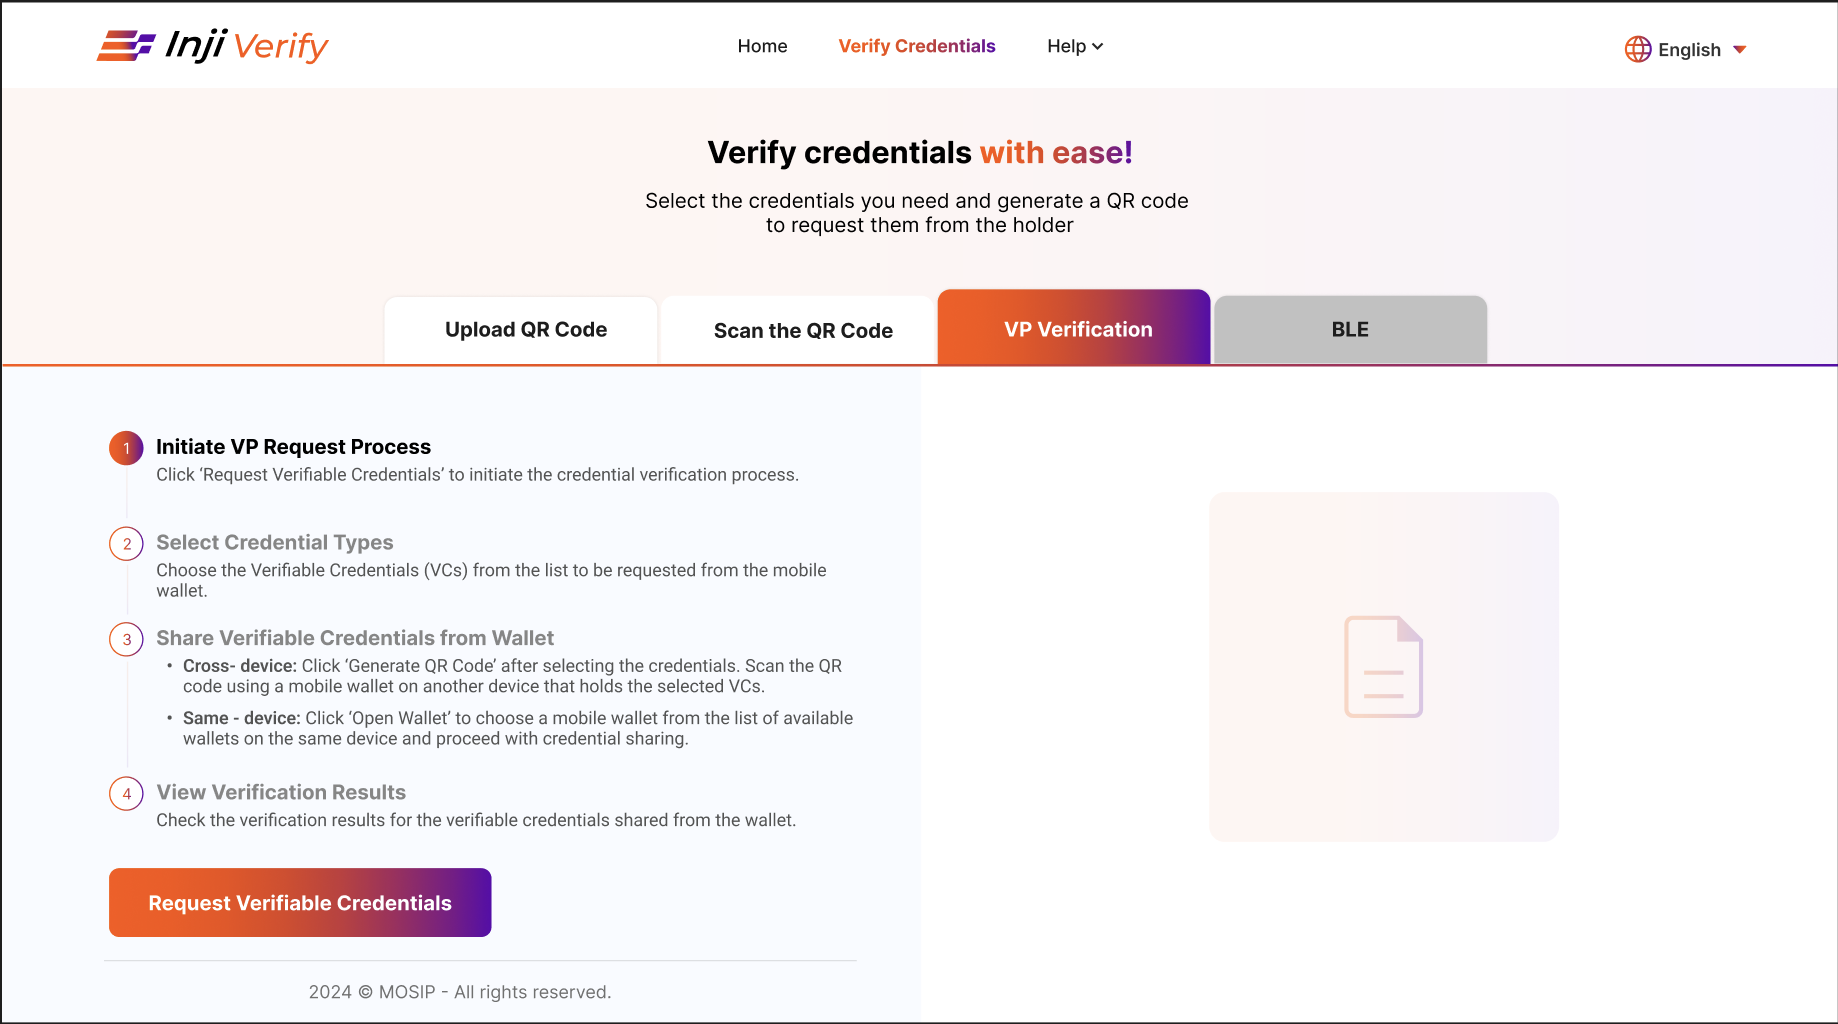The height and width of the screenshot is (1024, 1838).
Task: Click Initiate VP Request Process heading
Action: pyautogui.click(x=293, y=447)
